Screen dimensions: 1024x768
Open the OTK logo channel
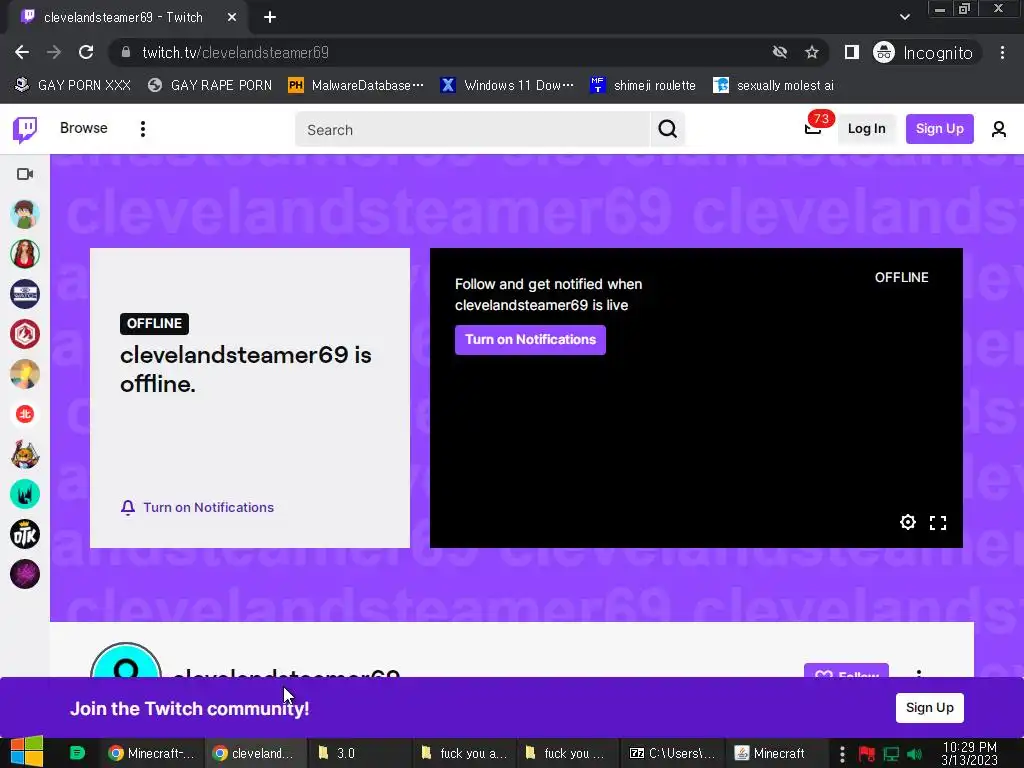tap(25, 534)
